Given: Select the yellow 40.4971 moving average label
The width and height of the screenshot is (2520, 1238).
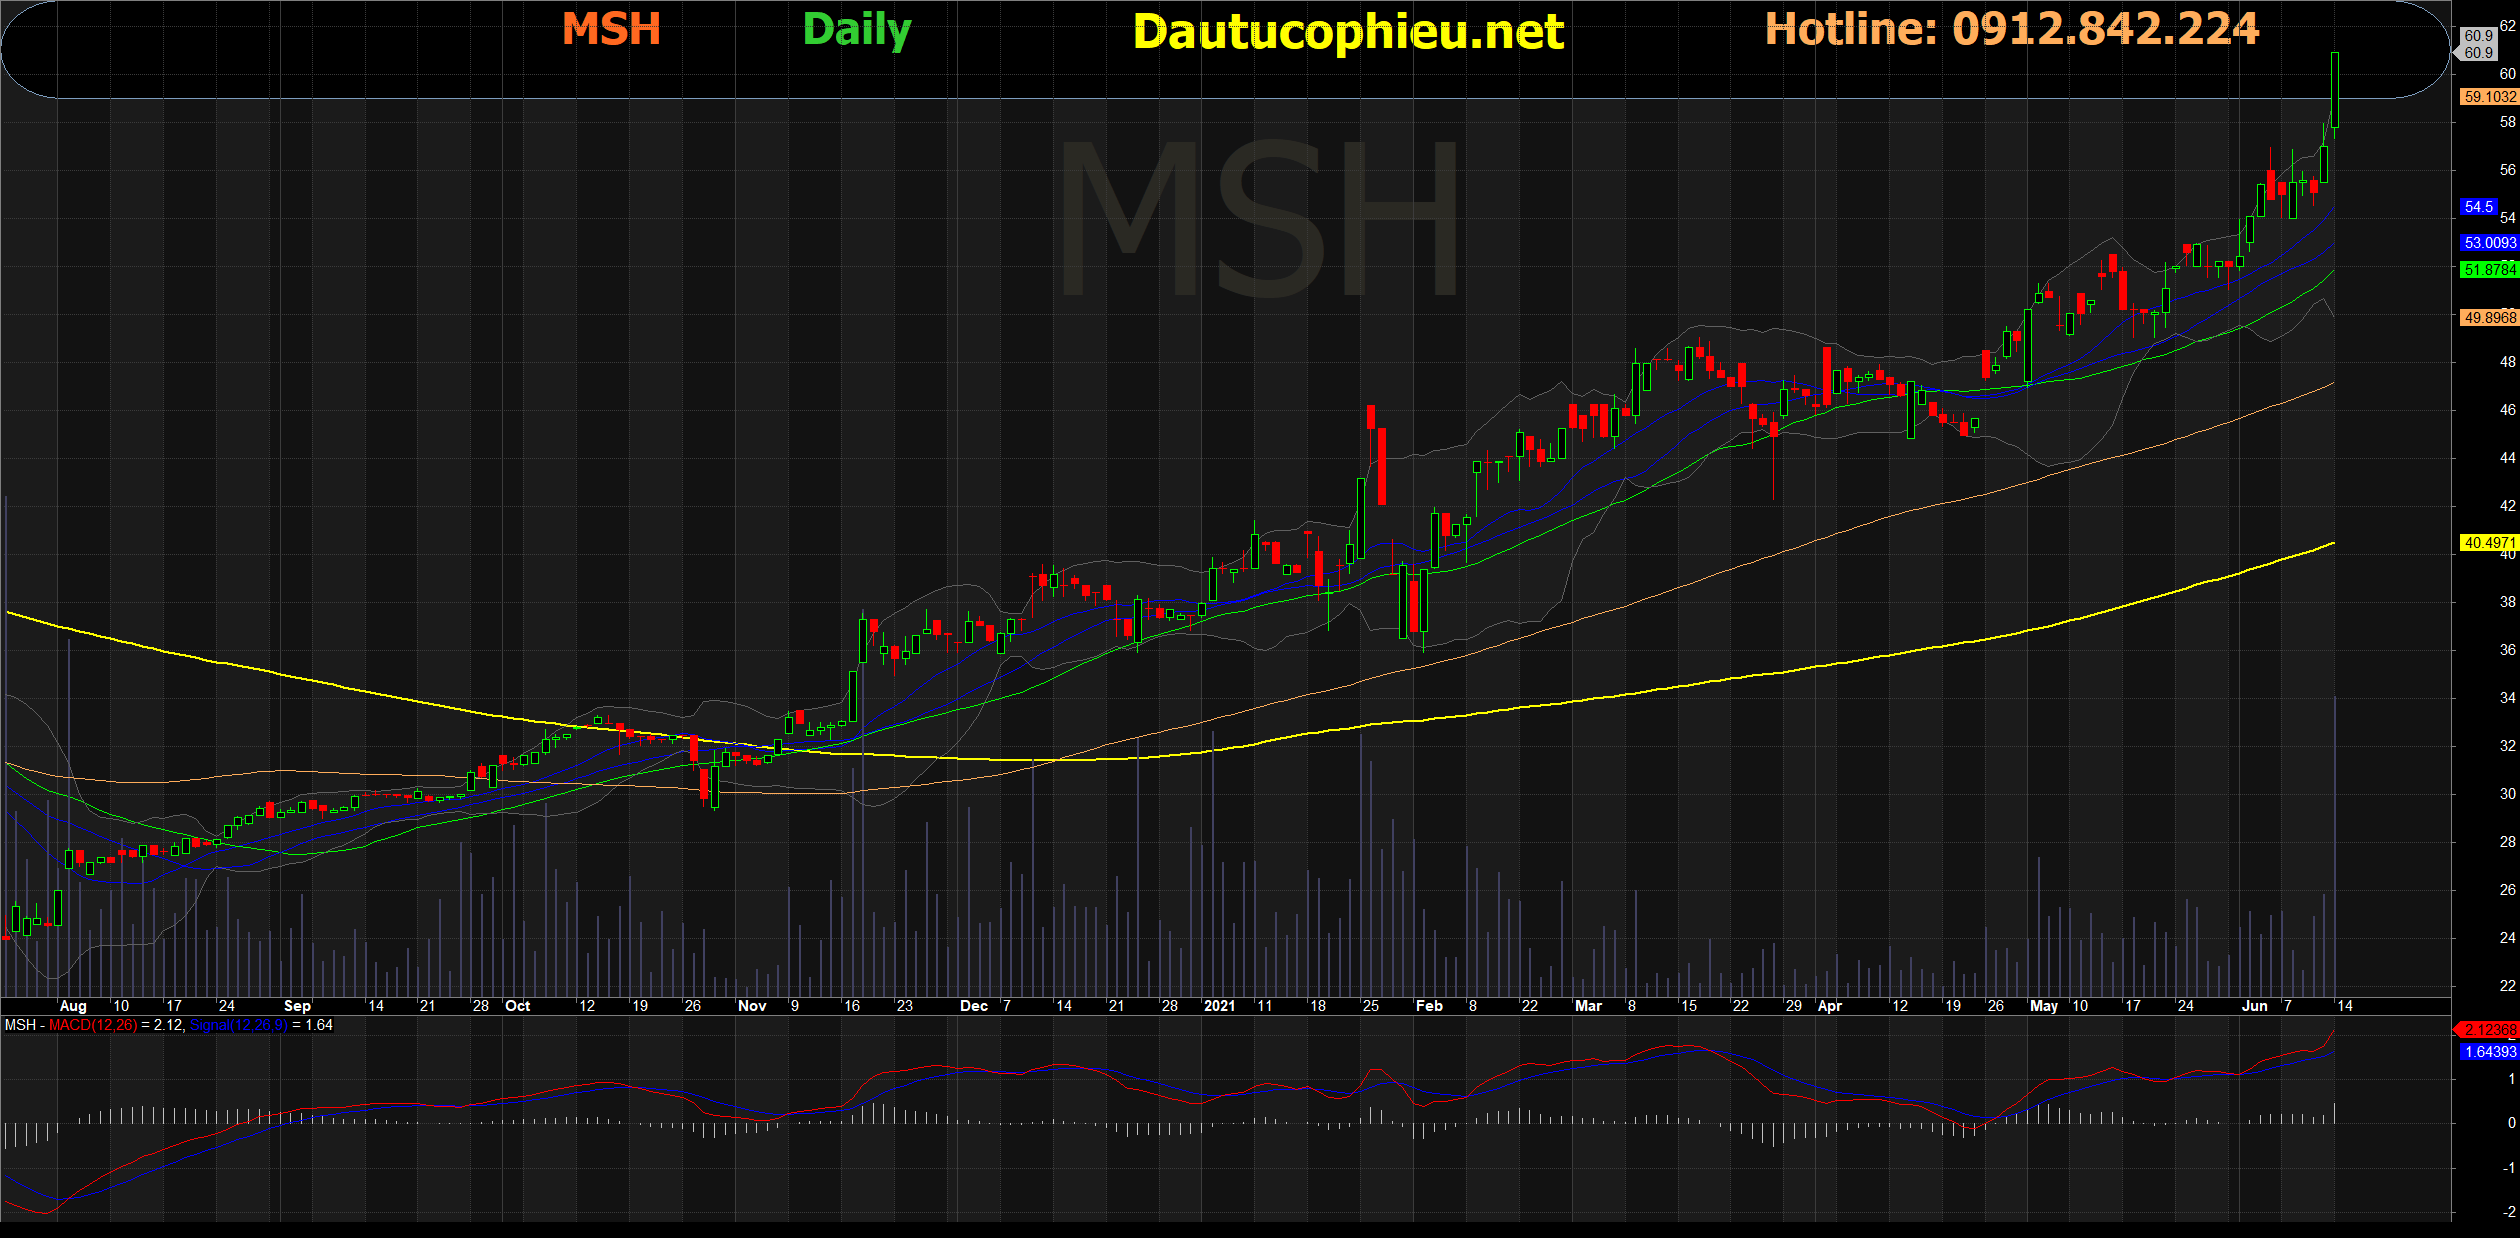Looking at the screenshot, I should point(2489,543).
